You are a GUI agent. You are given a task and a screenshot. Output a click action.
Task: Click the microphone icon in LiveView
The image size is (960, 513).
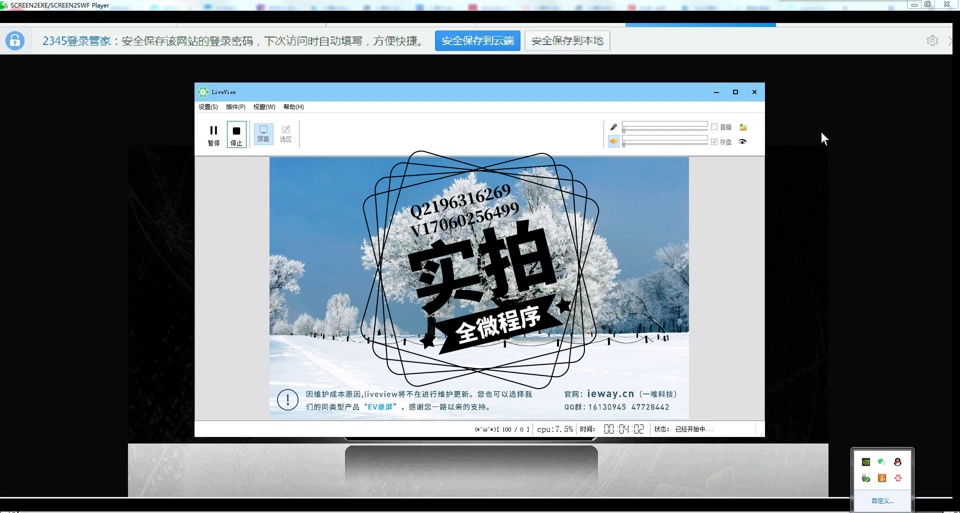[x=613, y=127]
